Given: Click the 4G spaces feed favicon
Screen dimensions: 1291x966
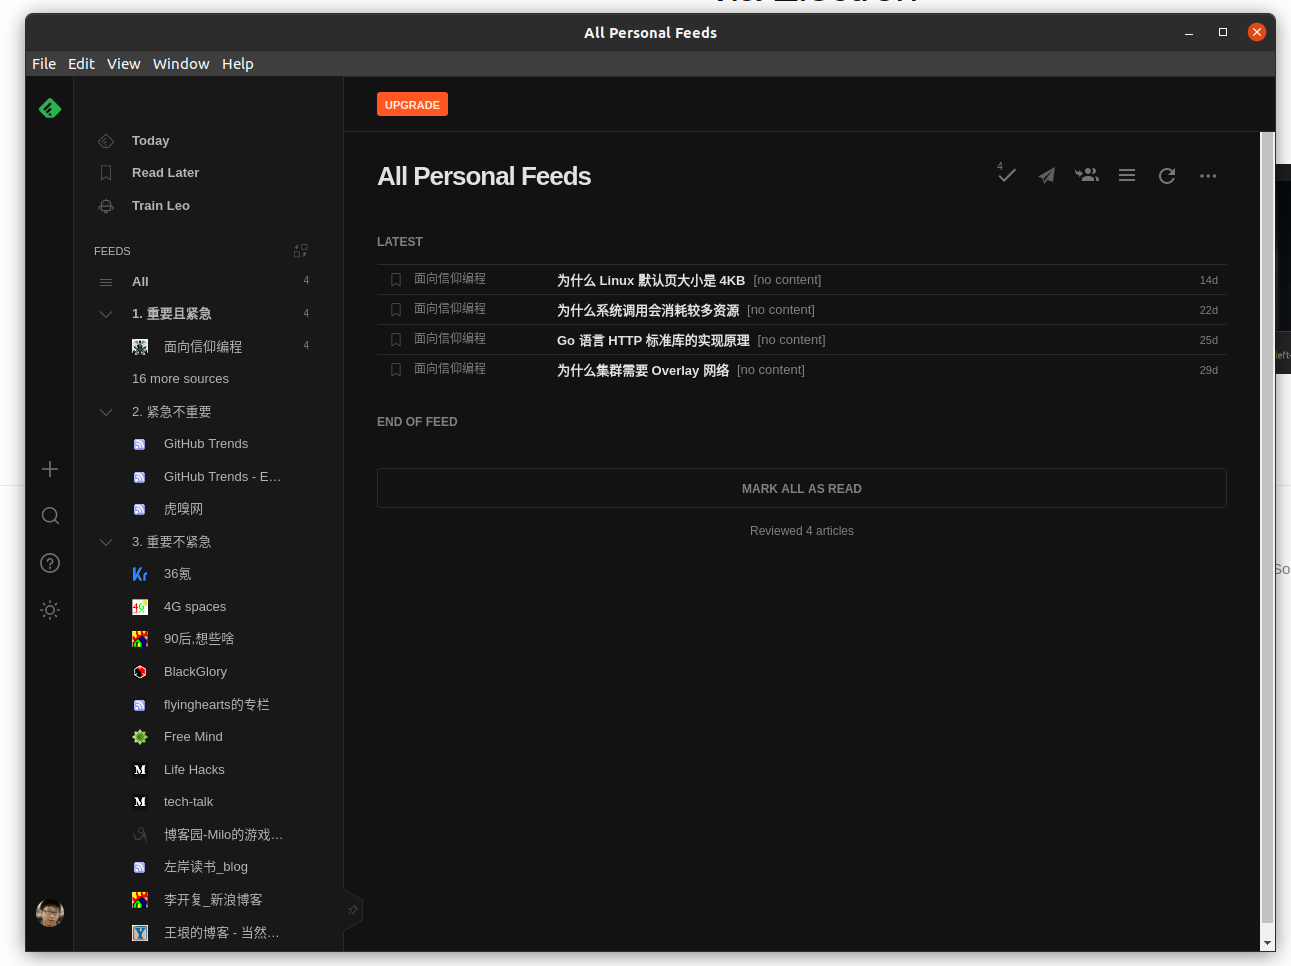Looking at the screenshot, I should point(140,607).
